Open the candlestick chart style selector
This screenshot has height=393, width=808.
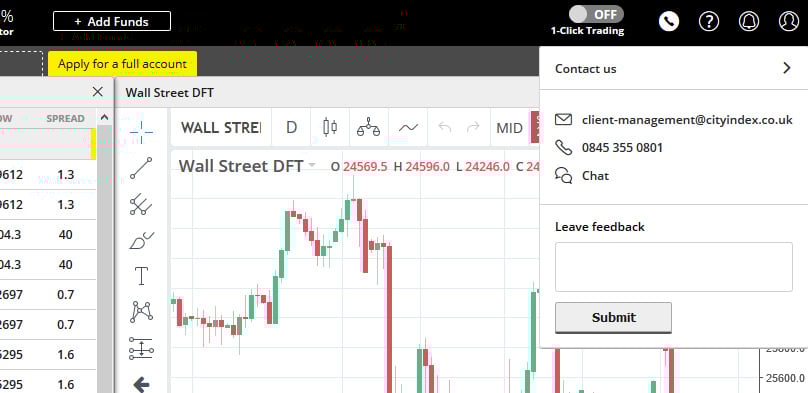click(330, 127)
